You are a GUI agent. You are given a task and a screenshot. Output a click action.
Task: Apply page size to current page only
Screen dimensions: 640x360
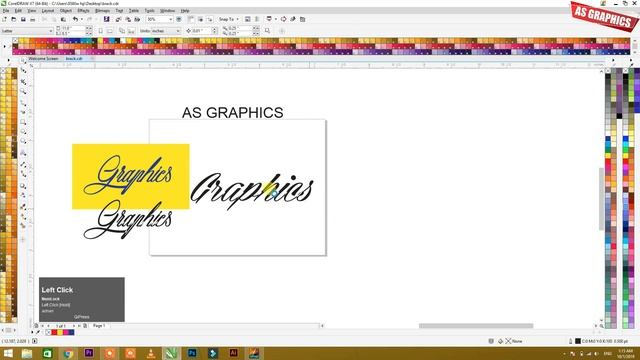click(x=131, y=31)
